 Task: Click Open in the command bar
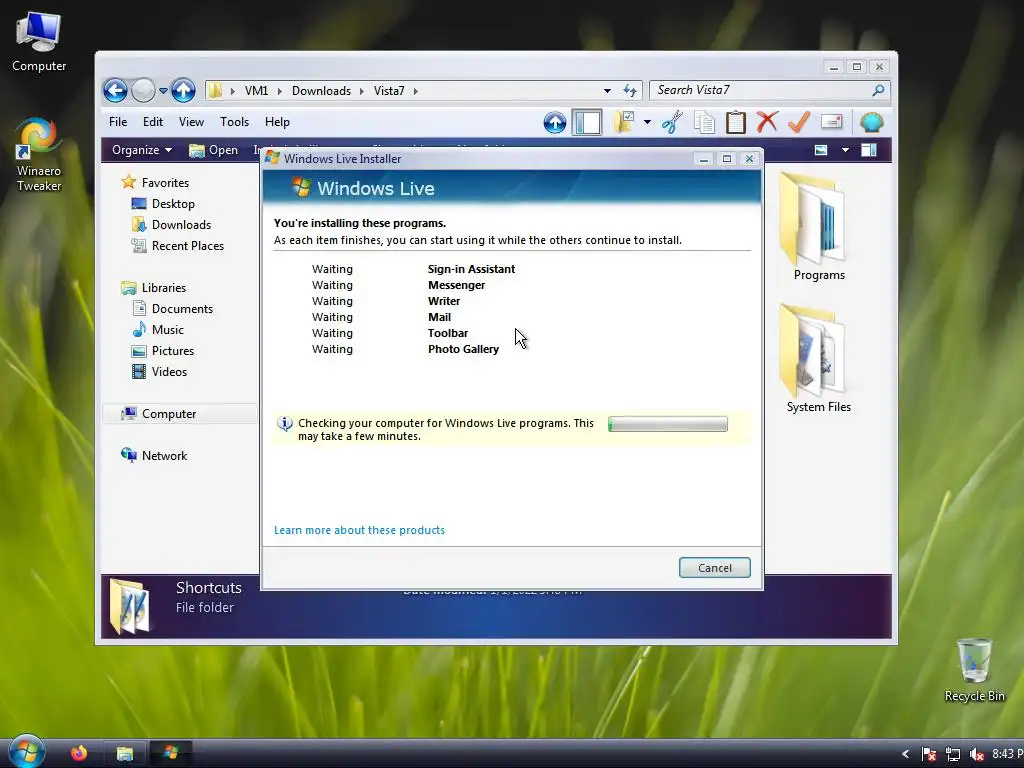tap(214, 150)
